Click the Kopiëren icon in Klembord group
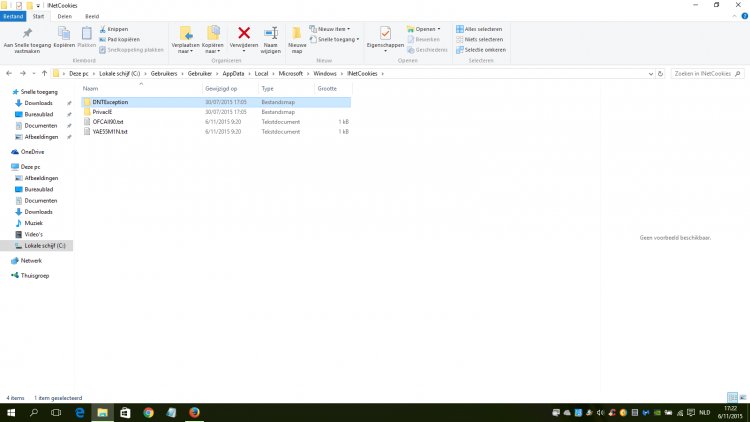Viewport: 750px width, 422px height. pos(64,37)
